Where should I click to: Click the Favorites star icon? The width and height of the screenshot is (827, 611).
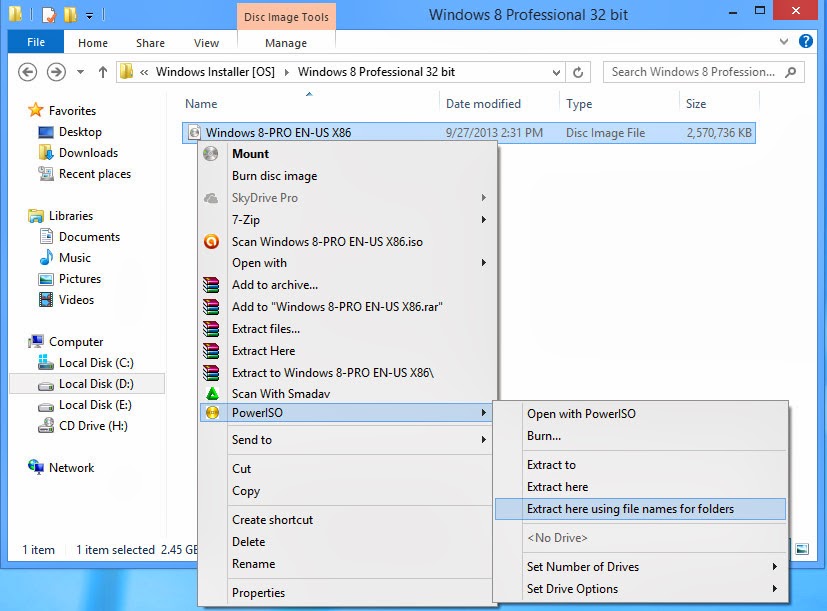[35, 110]
